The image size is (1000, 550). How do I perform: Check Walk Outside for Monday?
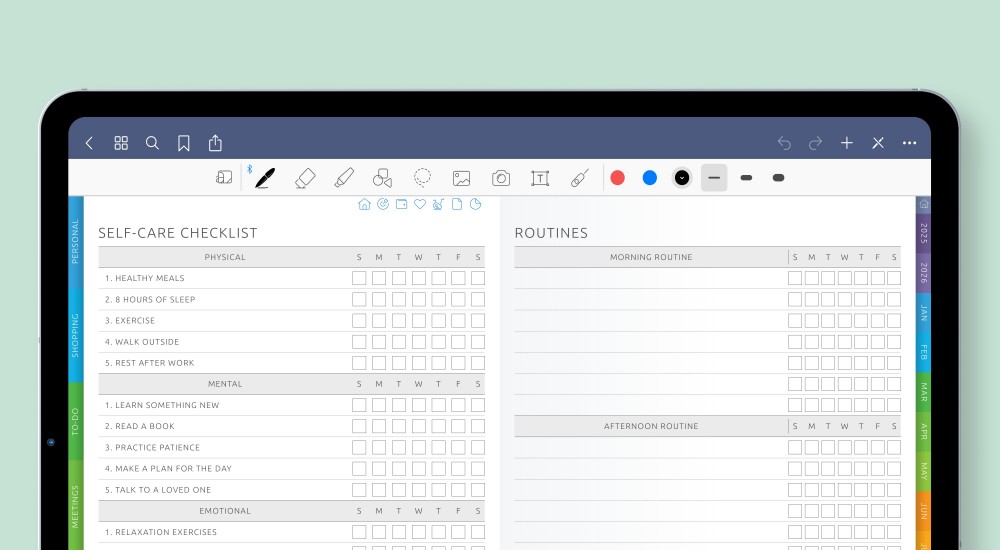(x=379, y=342)
